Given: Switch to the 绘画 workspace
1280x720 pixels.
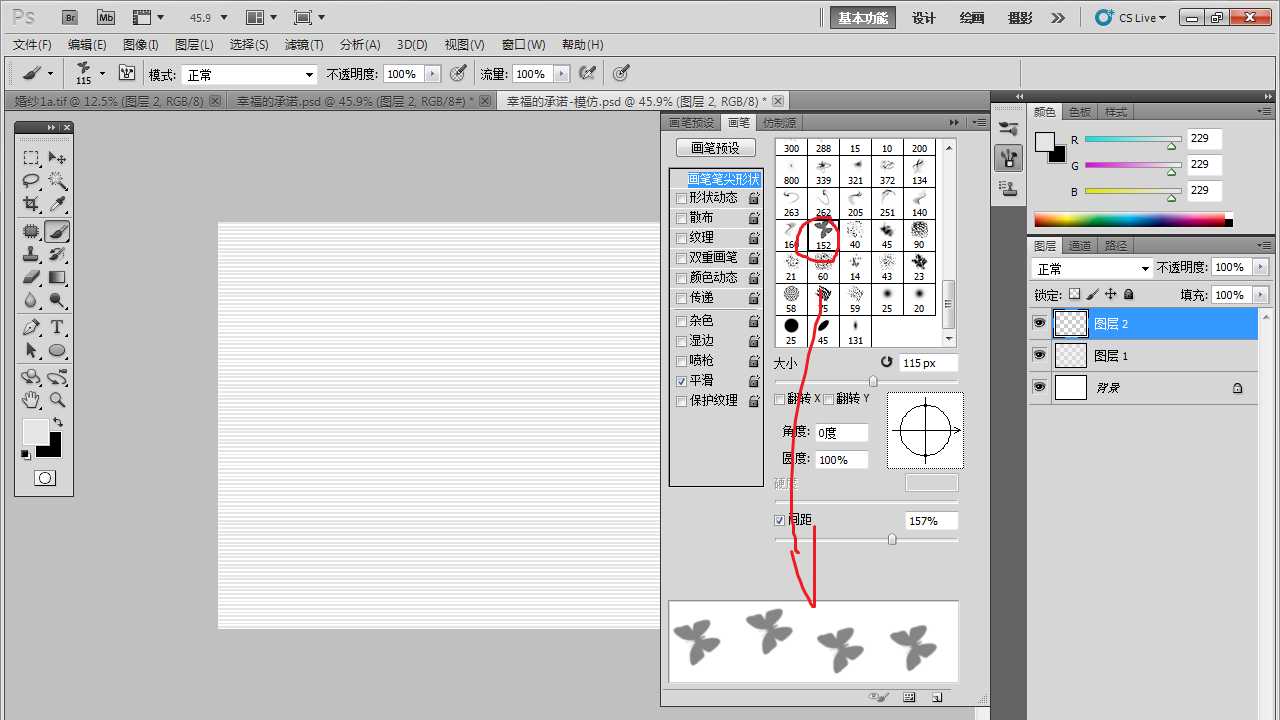Looking at the screenshot, I should point(971,17).
